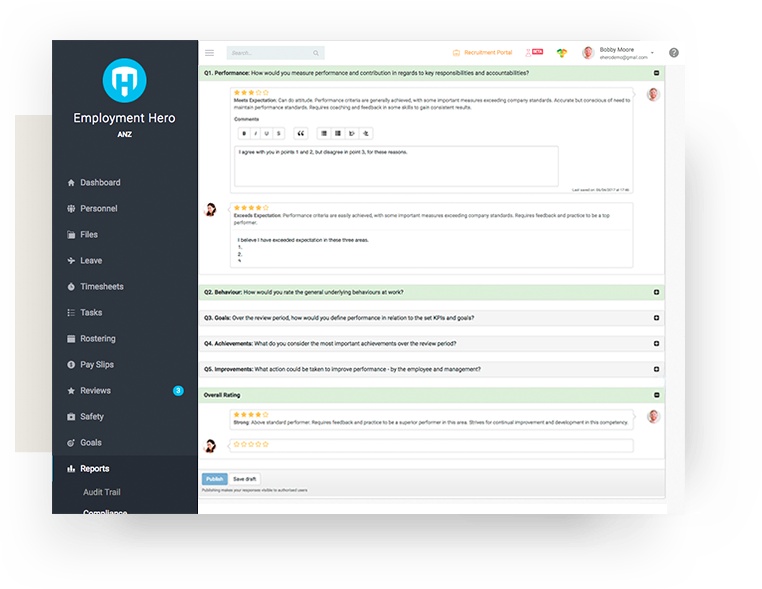Click the Publish button
Image resolution: width=762 pixels, height=589 pixels.
pyautogui.click(x=214, y=479)
